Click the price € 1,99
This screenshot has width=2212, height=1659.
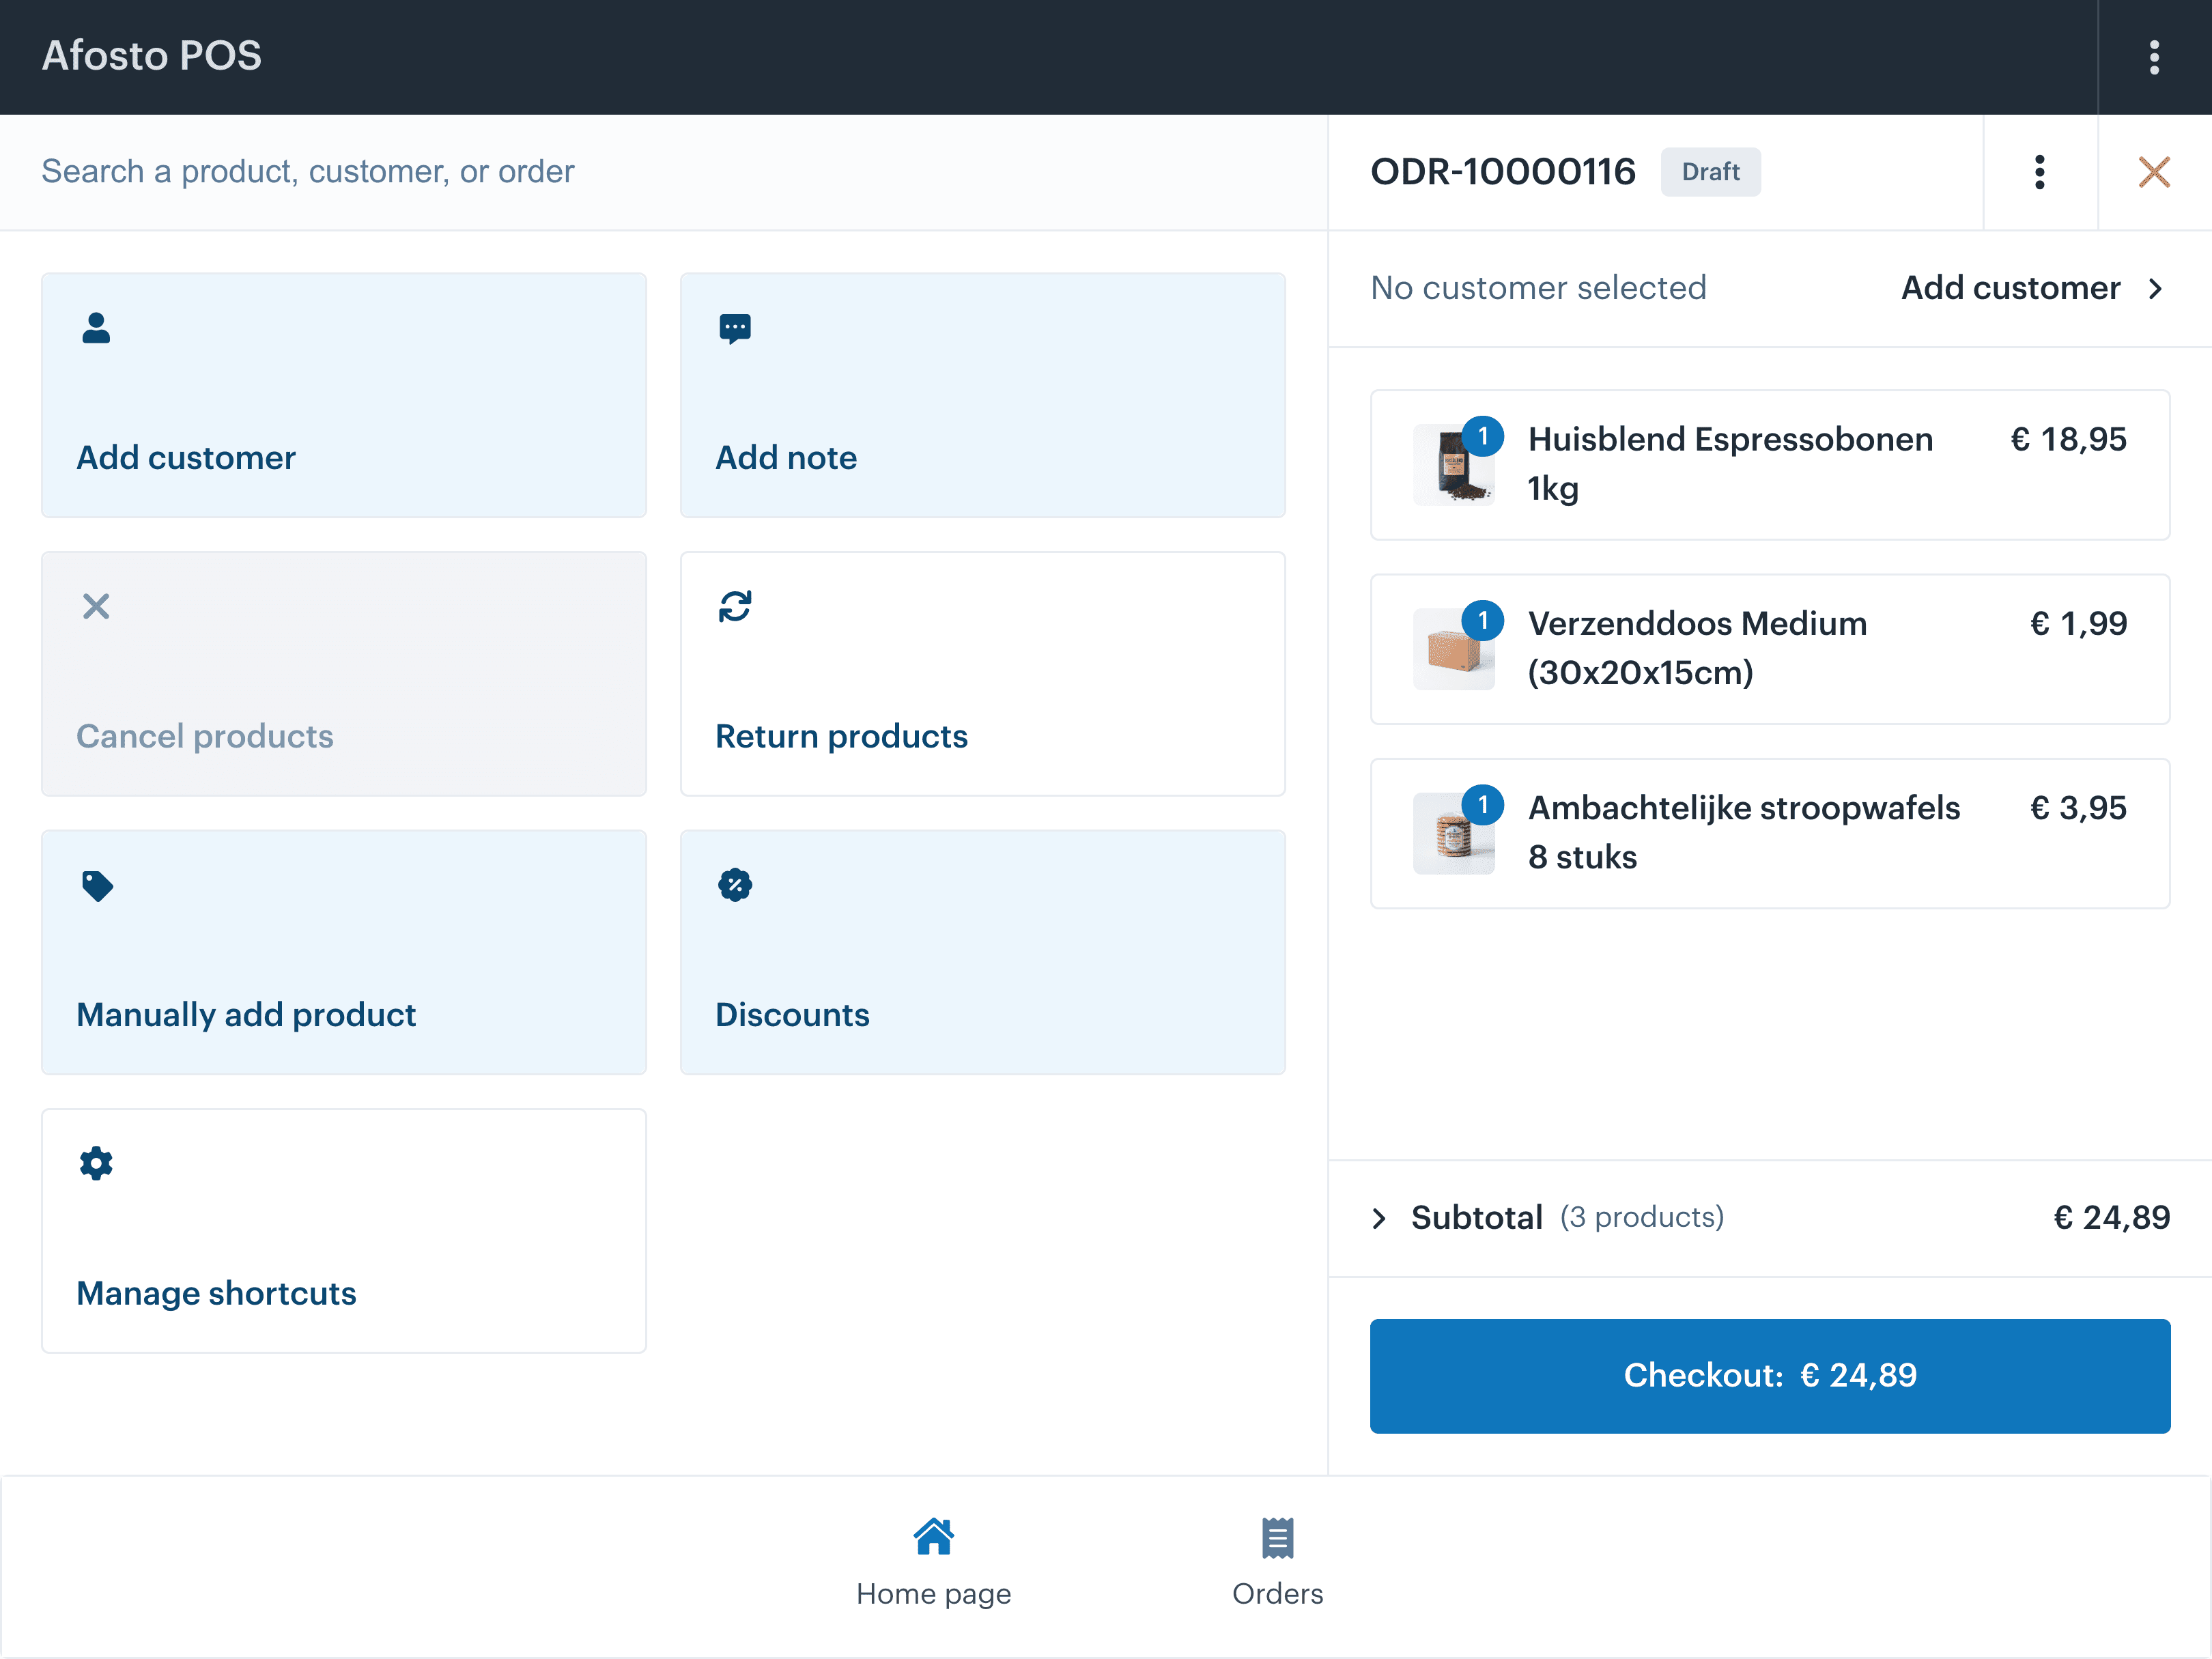2079,623
